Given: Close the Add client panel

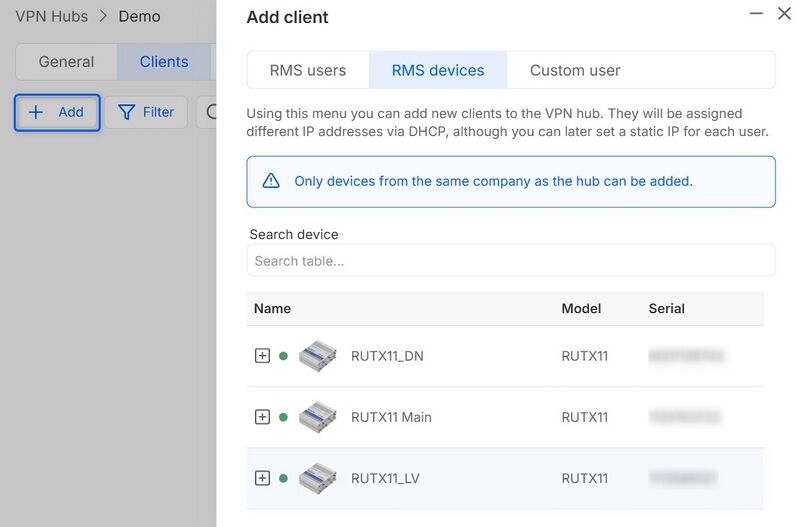Looking at the screenshot, I should (784, 14).
